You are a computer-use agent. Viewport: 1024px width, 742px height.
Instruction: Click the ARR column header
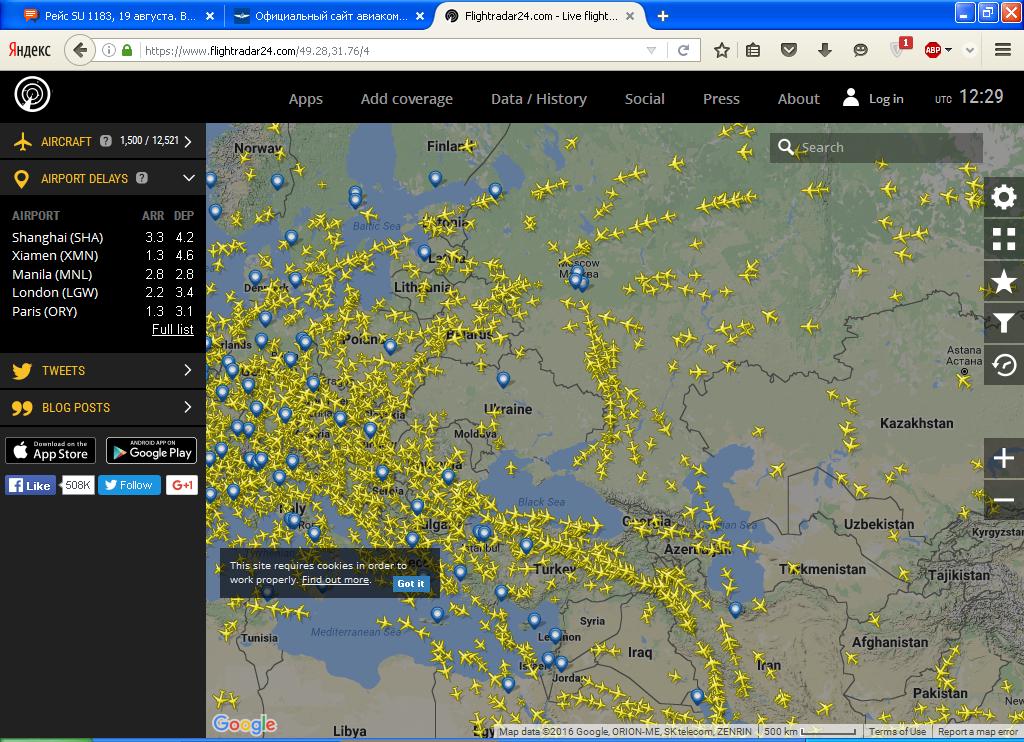153,216
